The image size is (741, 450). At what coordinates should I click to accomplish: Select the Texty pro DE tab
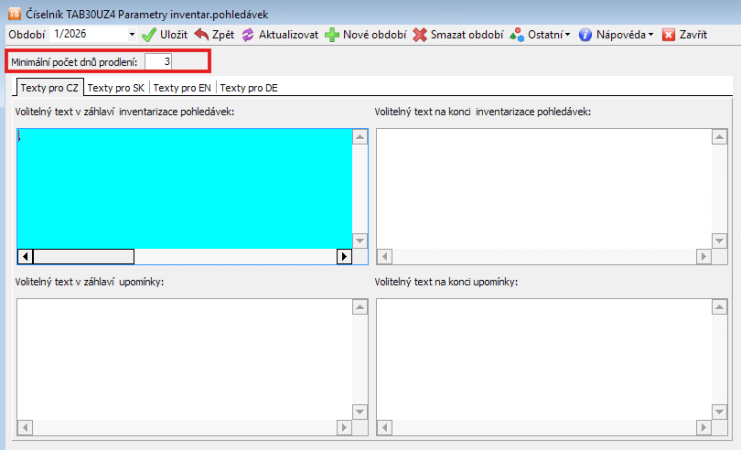[x=249, y=88]
